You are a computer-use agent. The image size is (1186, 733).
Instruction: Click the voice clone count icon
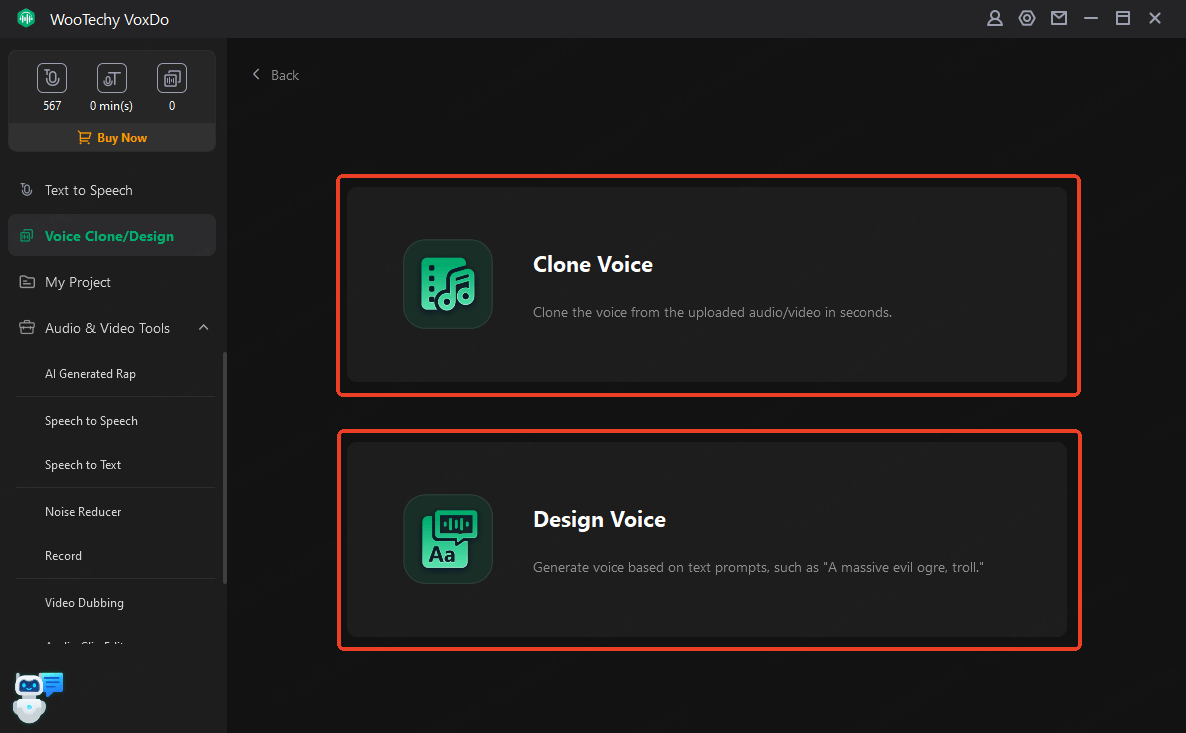click(x=171, y=78)
